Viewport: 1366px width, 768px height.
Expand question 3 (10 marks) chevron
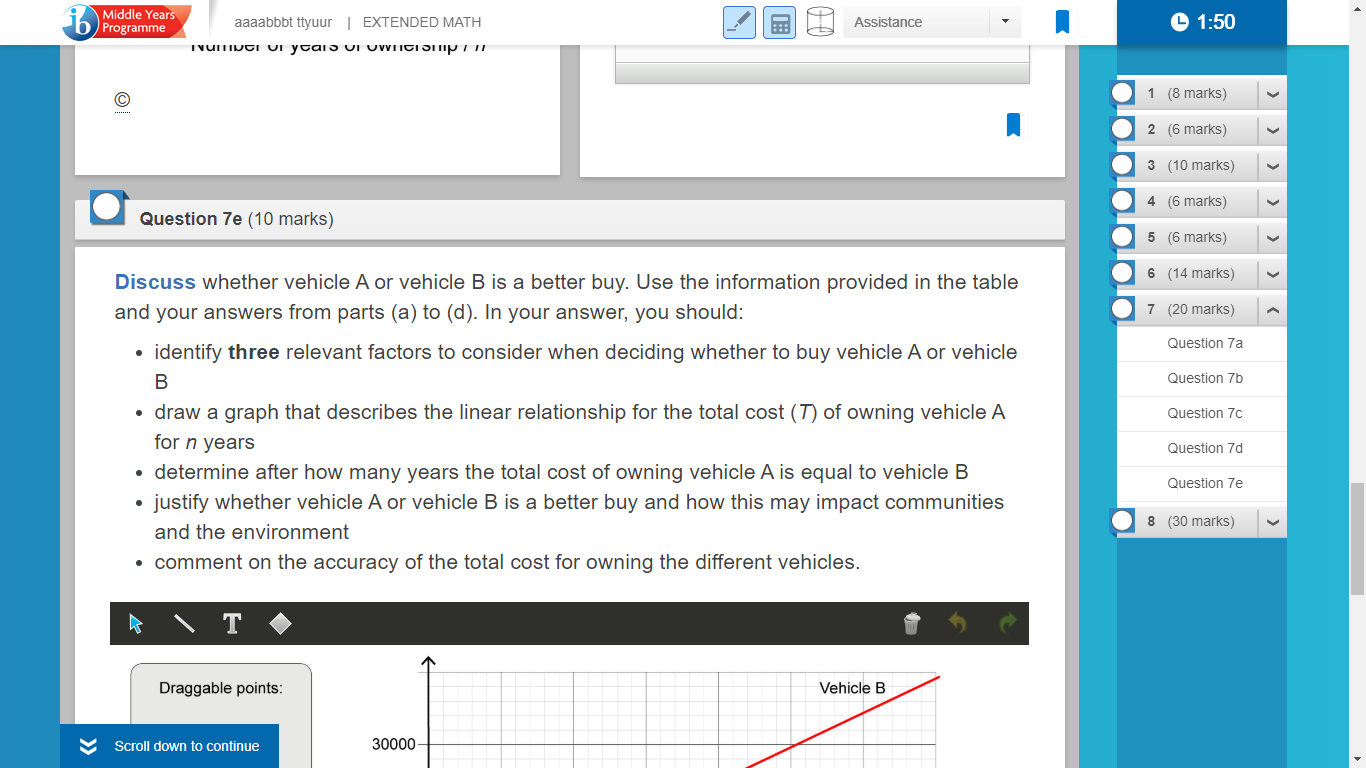point(1272,165)
